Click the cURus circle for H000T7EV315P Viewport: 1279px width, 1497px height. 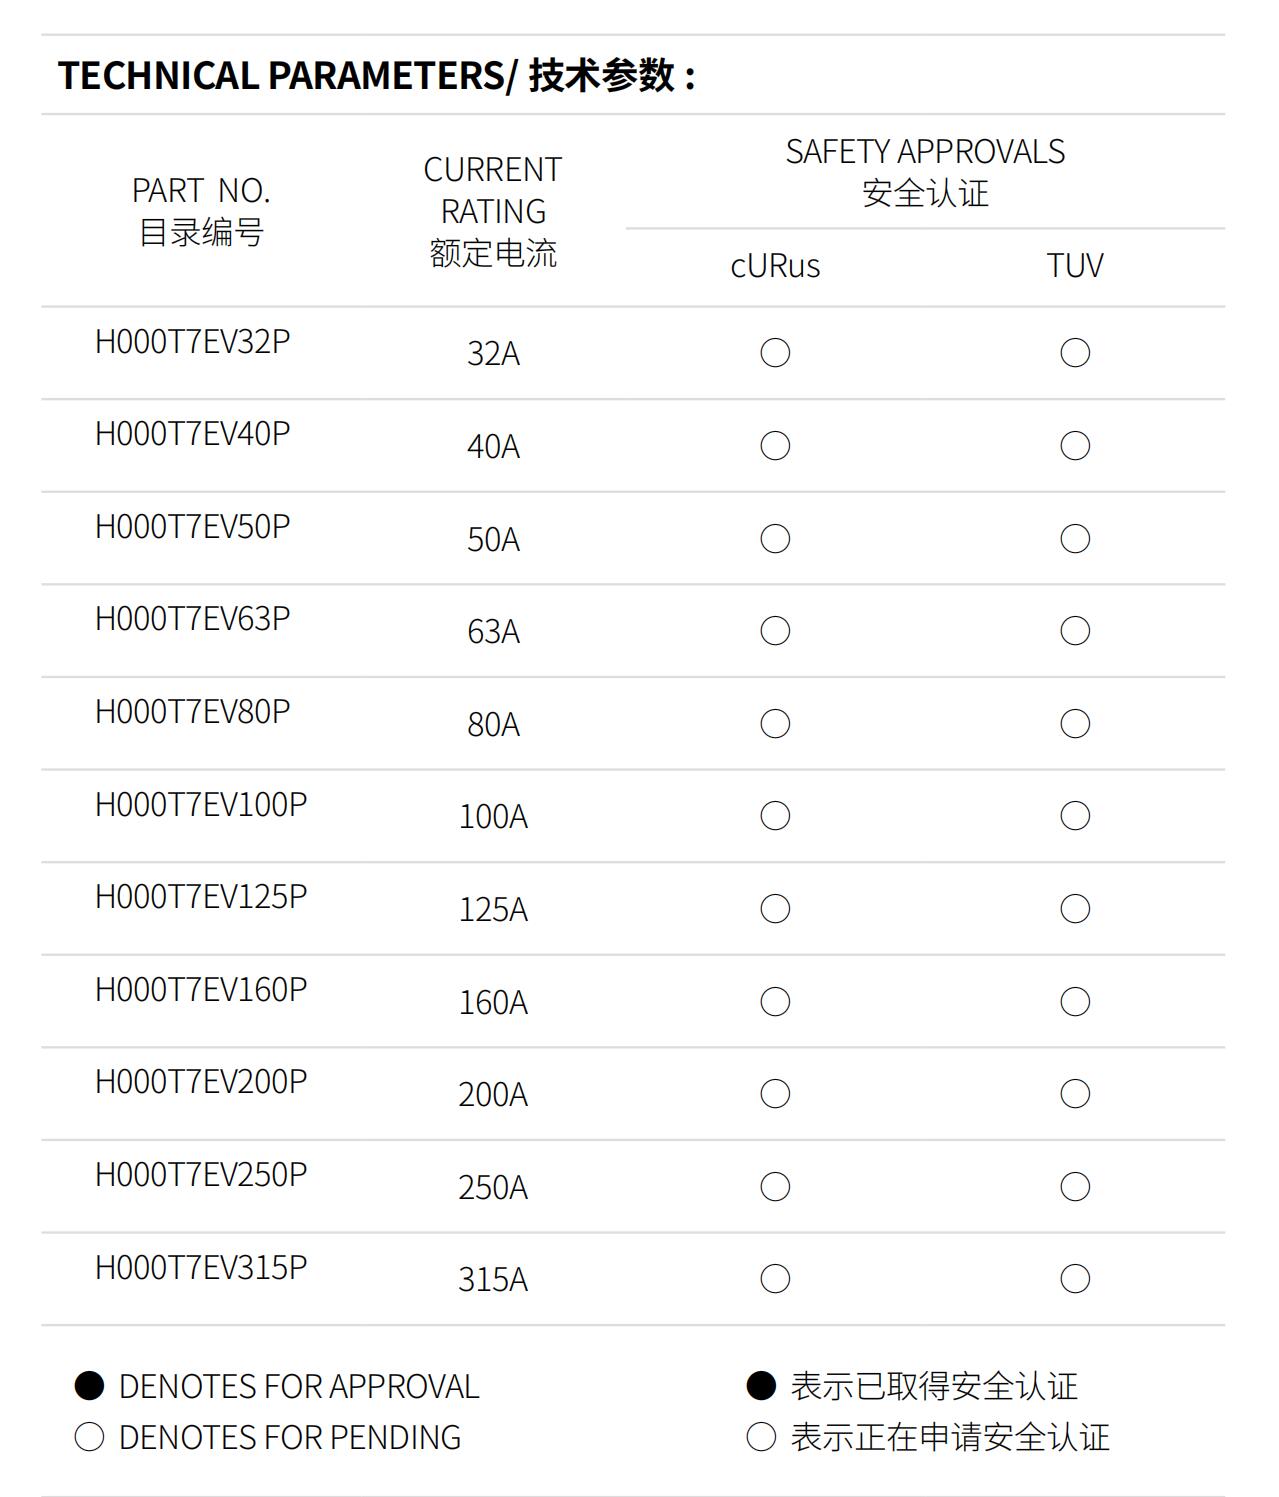point(775,1279)
